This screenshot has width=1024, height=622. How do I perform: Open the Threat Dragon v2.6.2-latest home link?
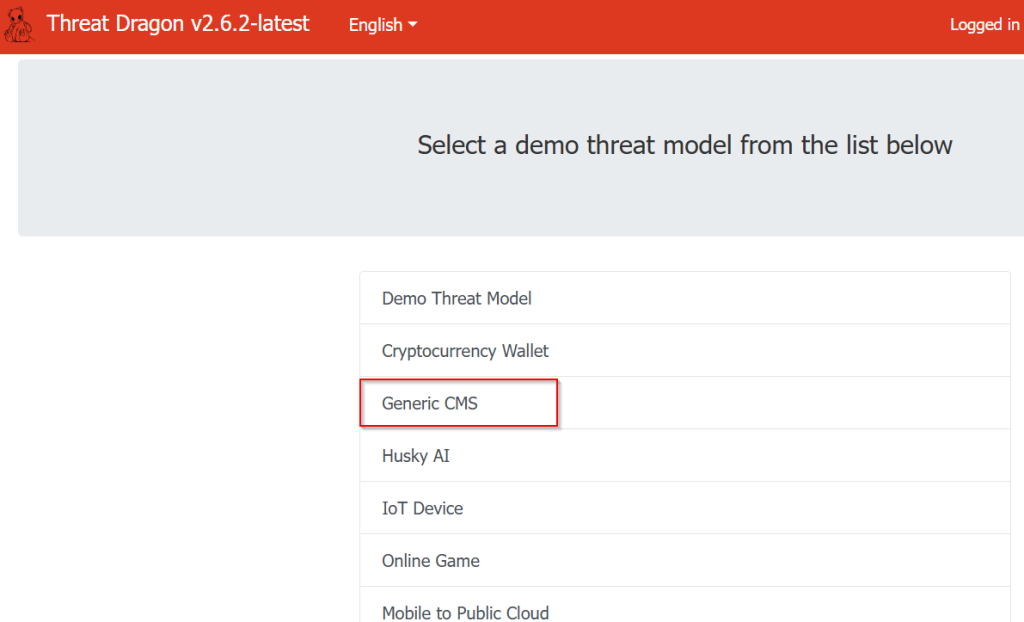pyautogui.click(x=178, y=24)
